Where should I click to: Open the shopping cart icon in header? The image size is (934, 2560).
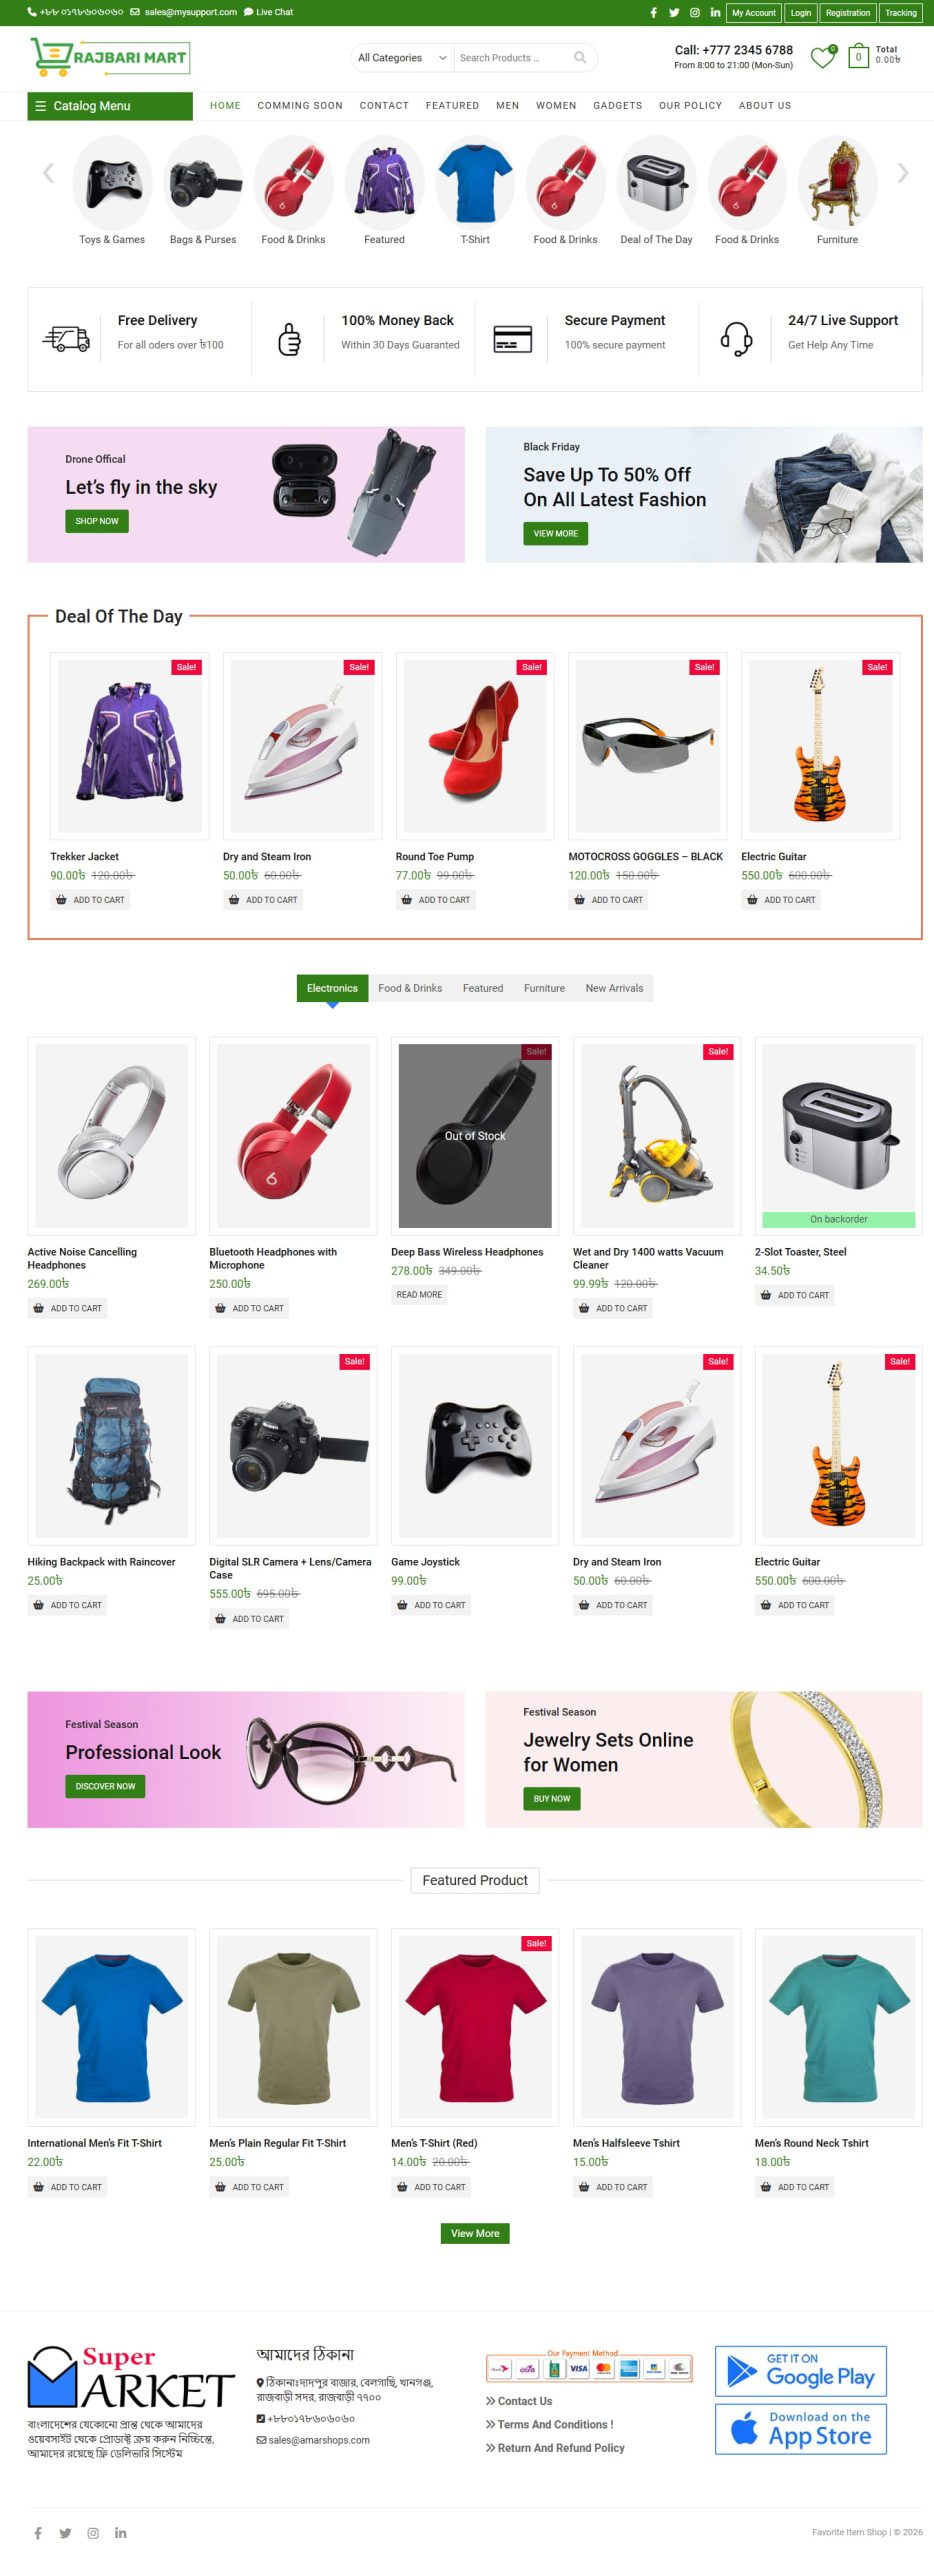click(x=858, y=57)
